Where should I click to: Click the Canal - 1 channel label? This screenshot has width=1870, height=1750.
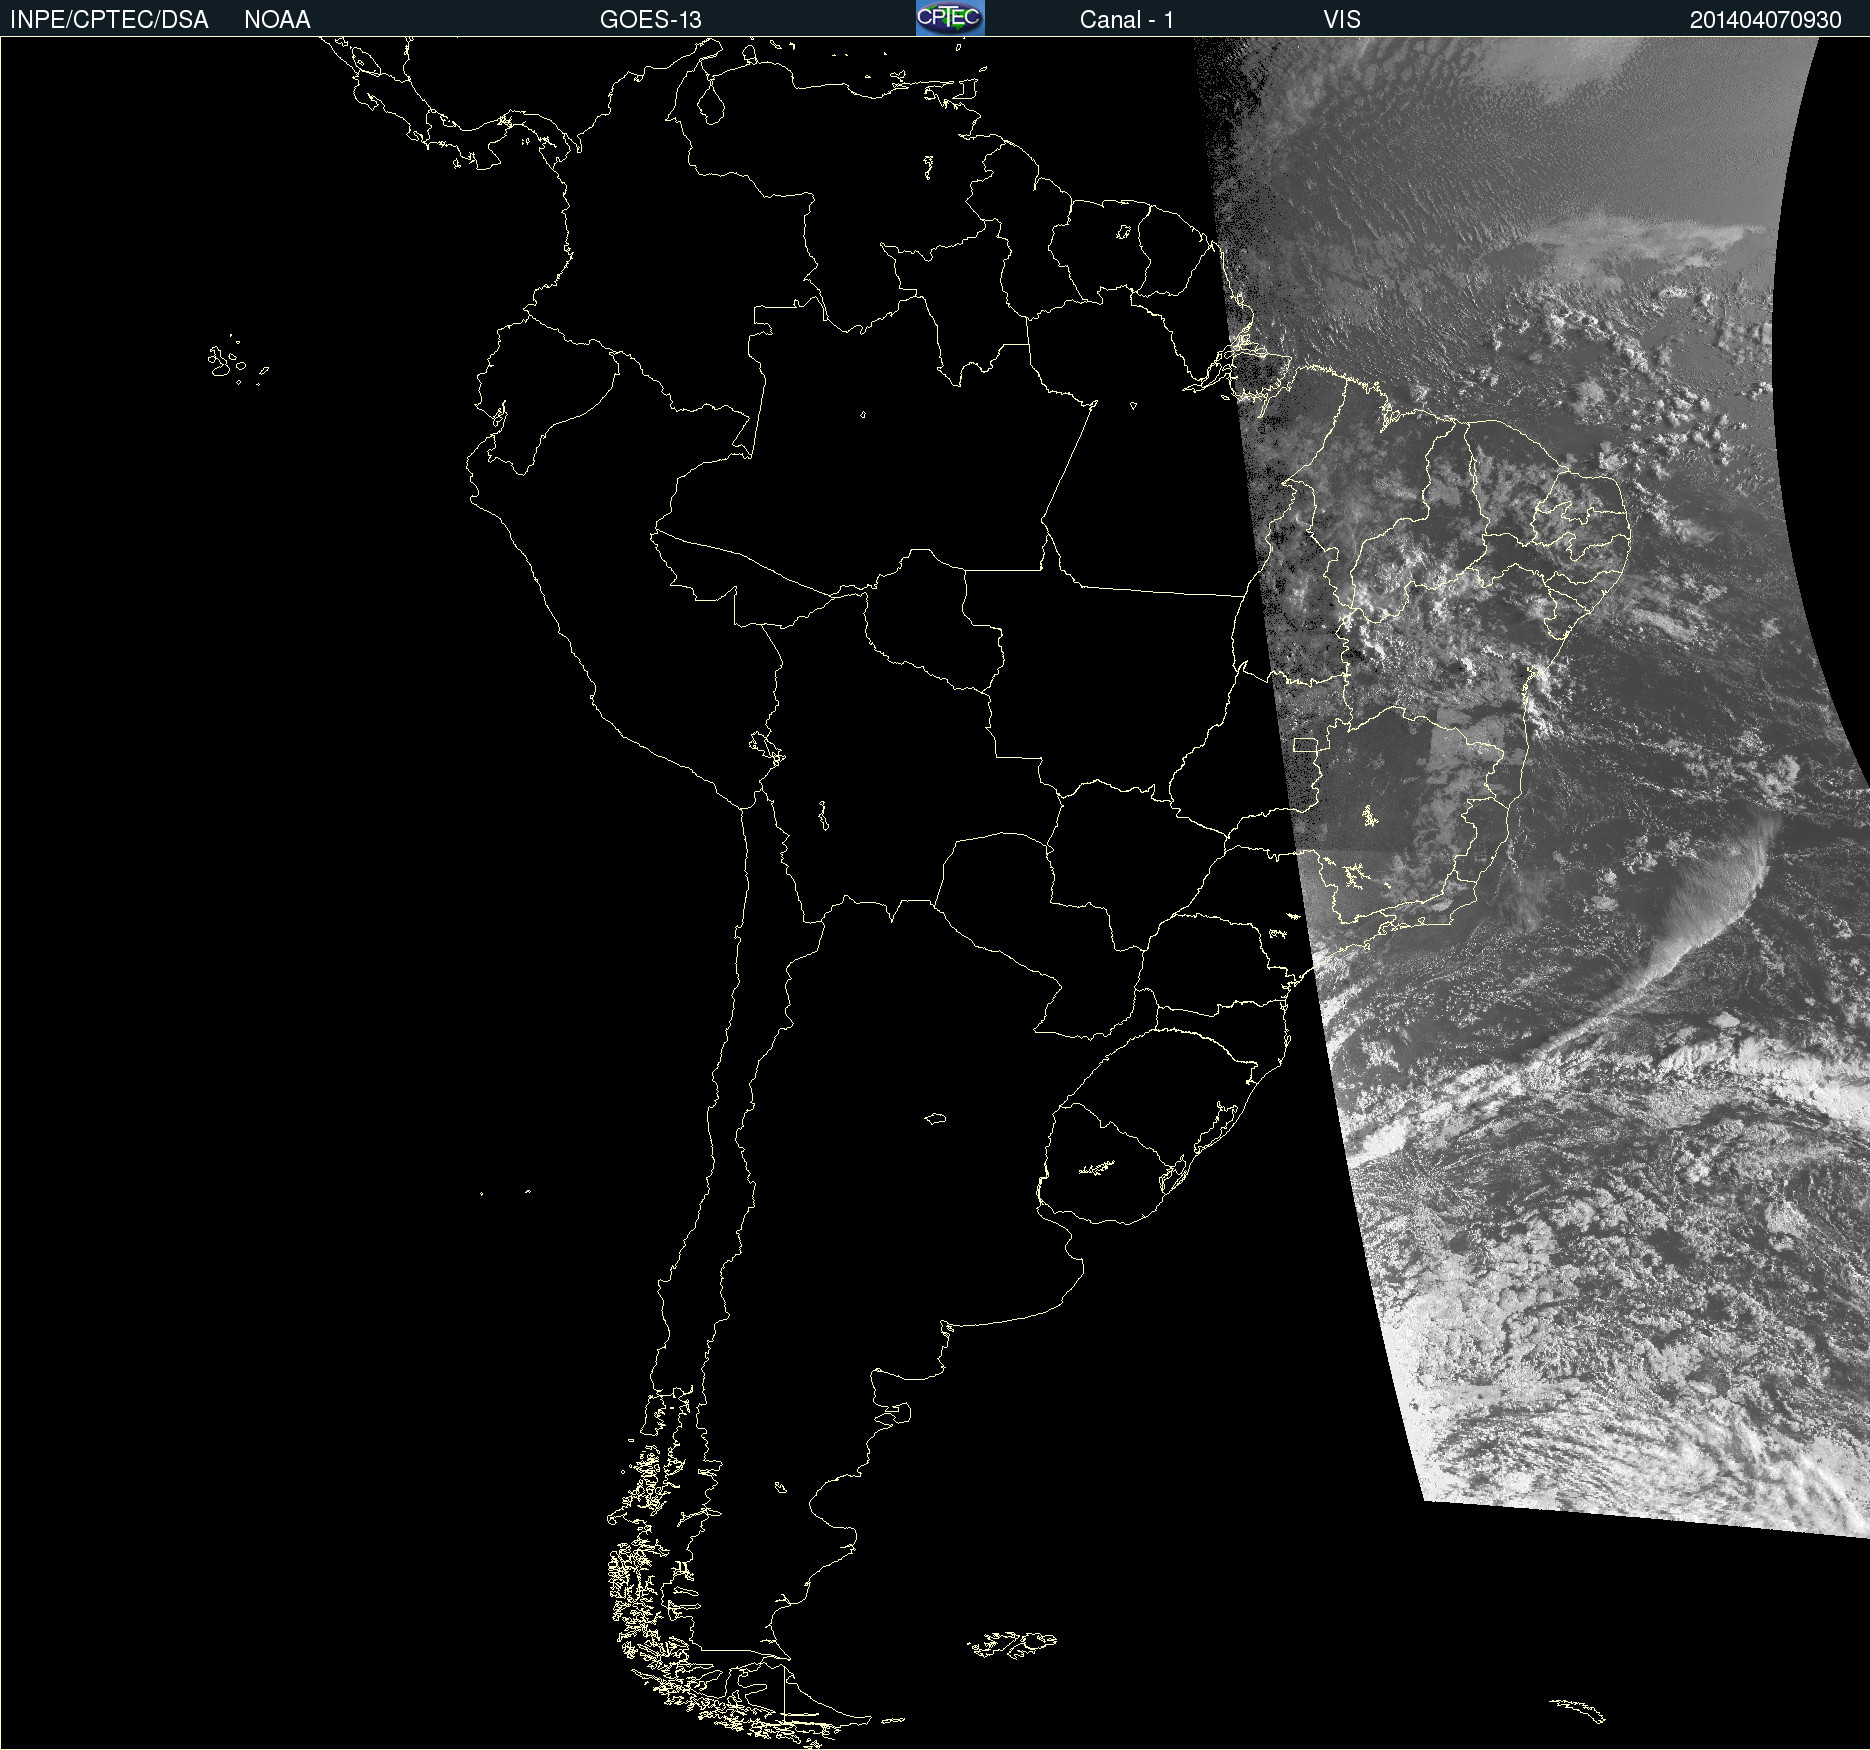(1126, 20)
